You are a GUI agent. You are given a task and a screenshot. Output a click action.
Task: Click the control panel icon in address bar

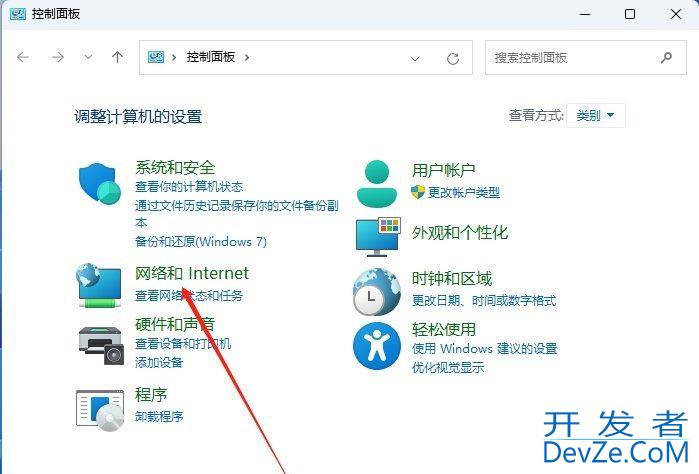[x=156, y=57]
